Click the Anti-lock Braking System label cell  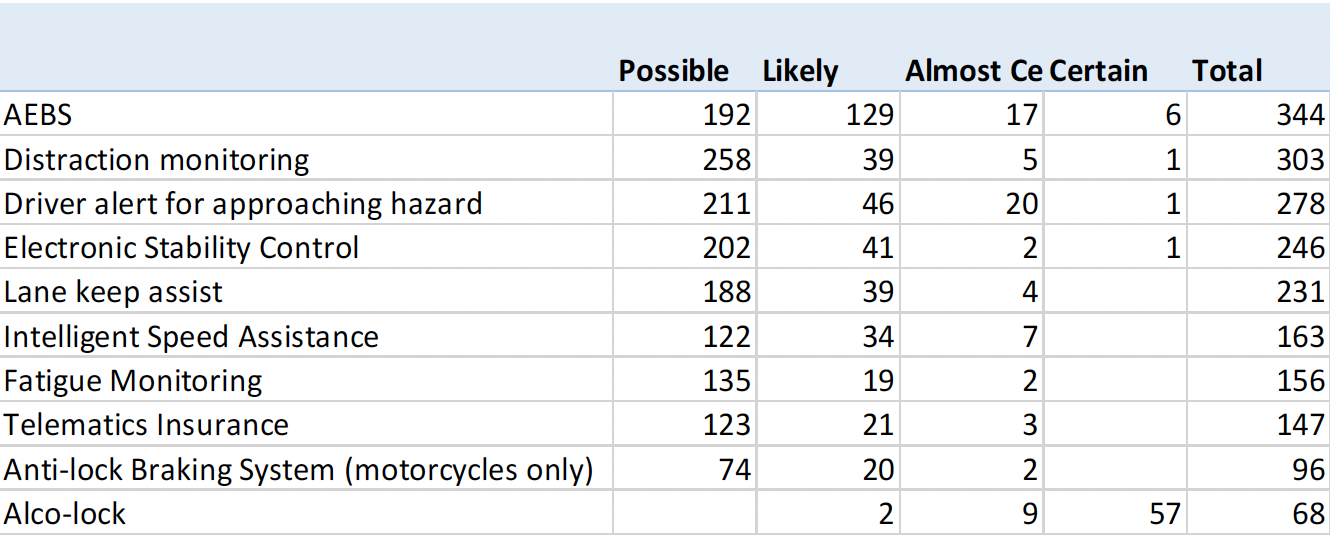point(299,469)
